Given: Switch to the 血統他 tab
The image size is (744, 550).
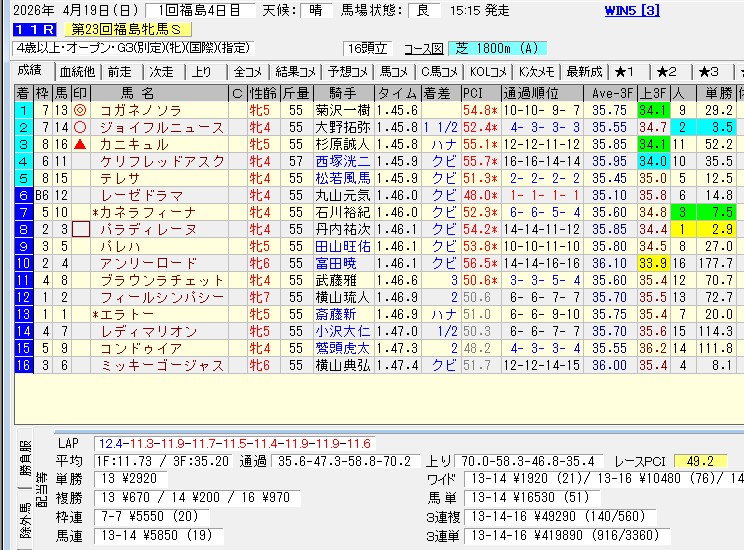Looking at the screenshot, I should pos(77,71).
